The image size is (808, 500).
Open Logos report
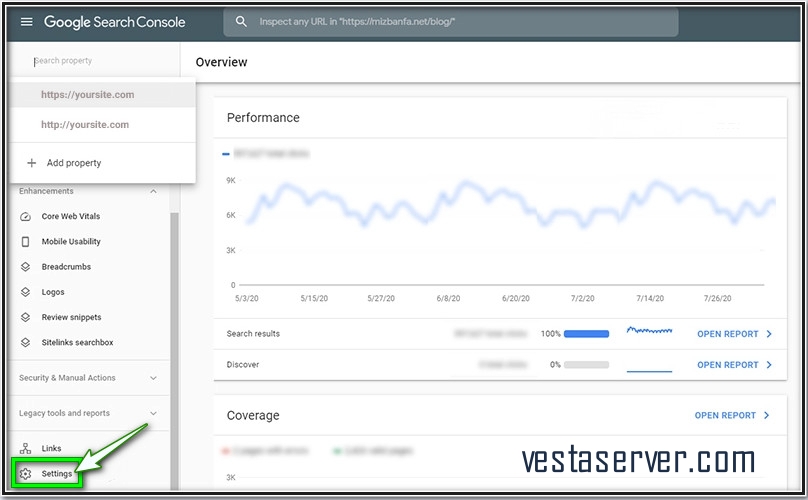pyautogui.click(x=53, y=292)
